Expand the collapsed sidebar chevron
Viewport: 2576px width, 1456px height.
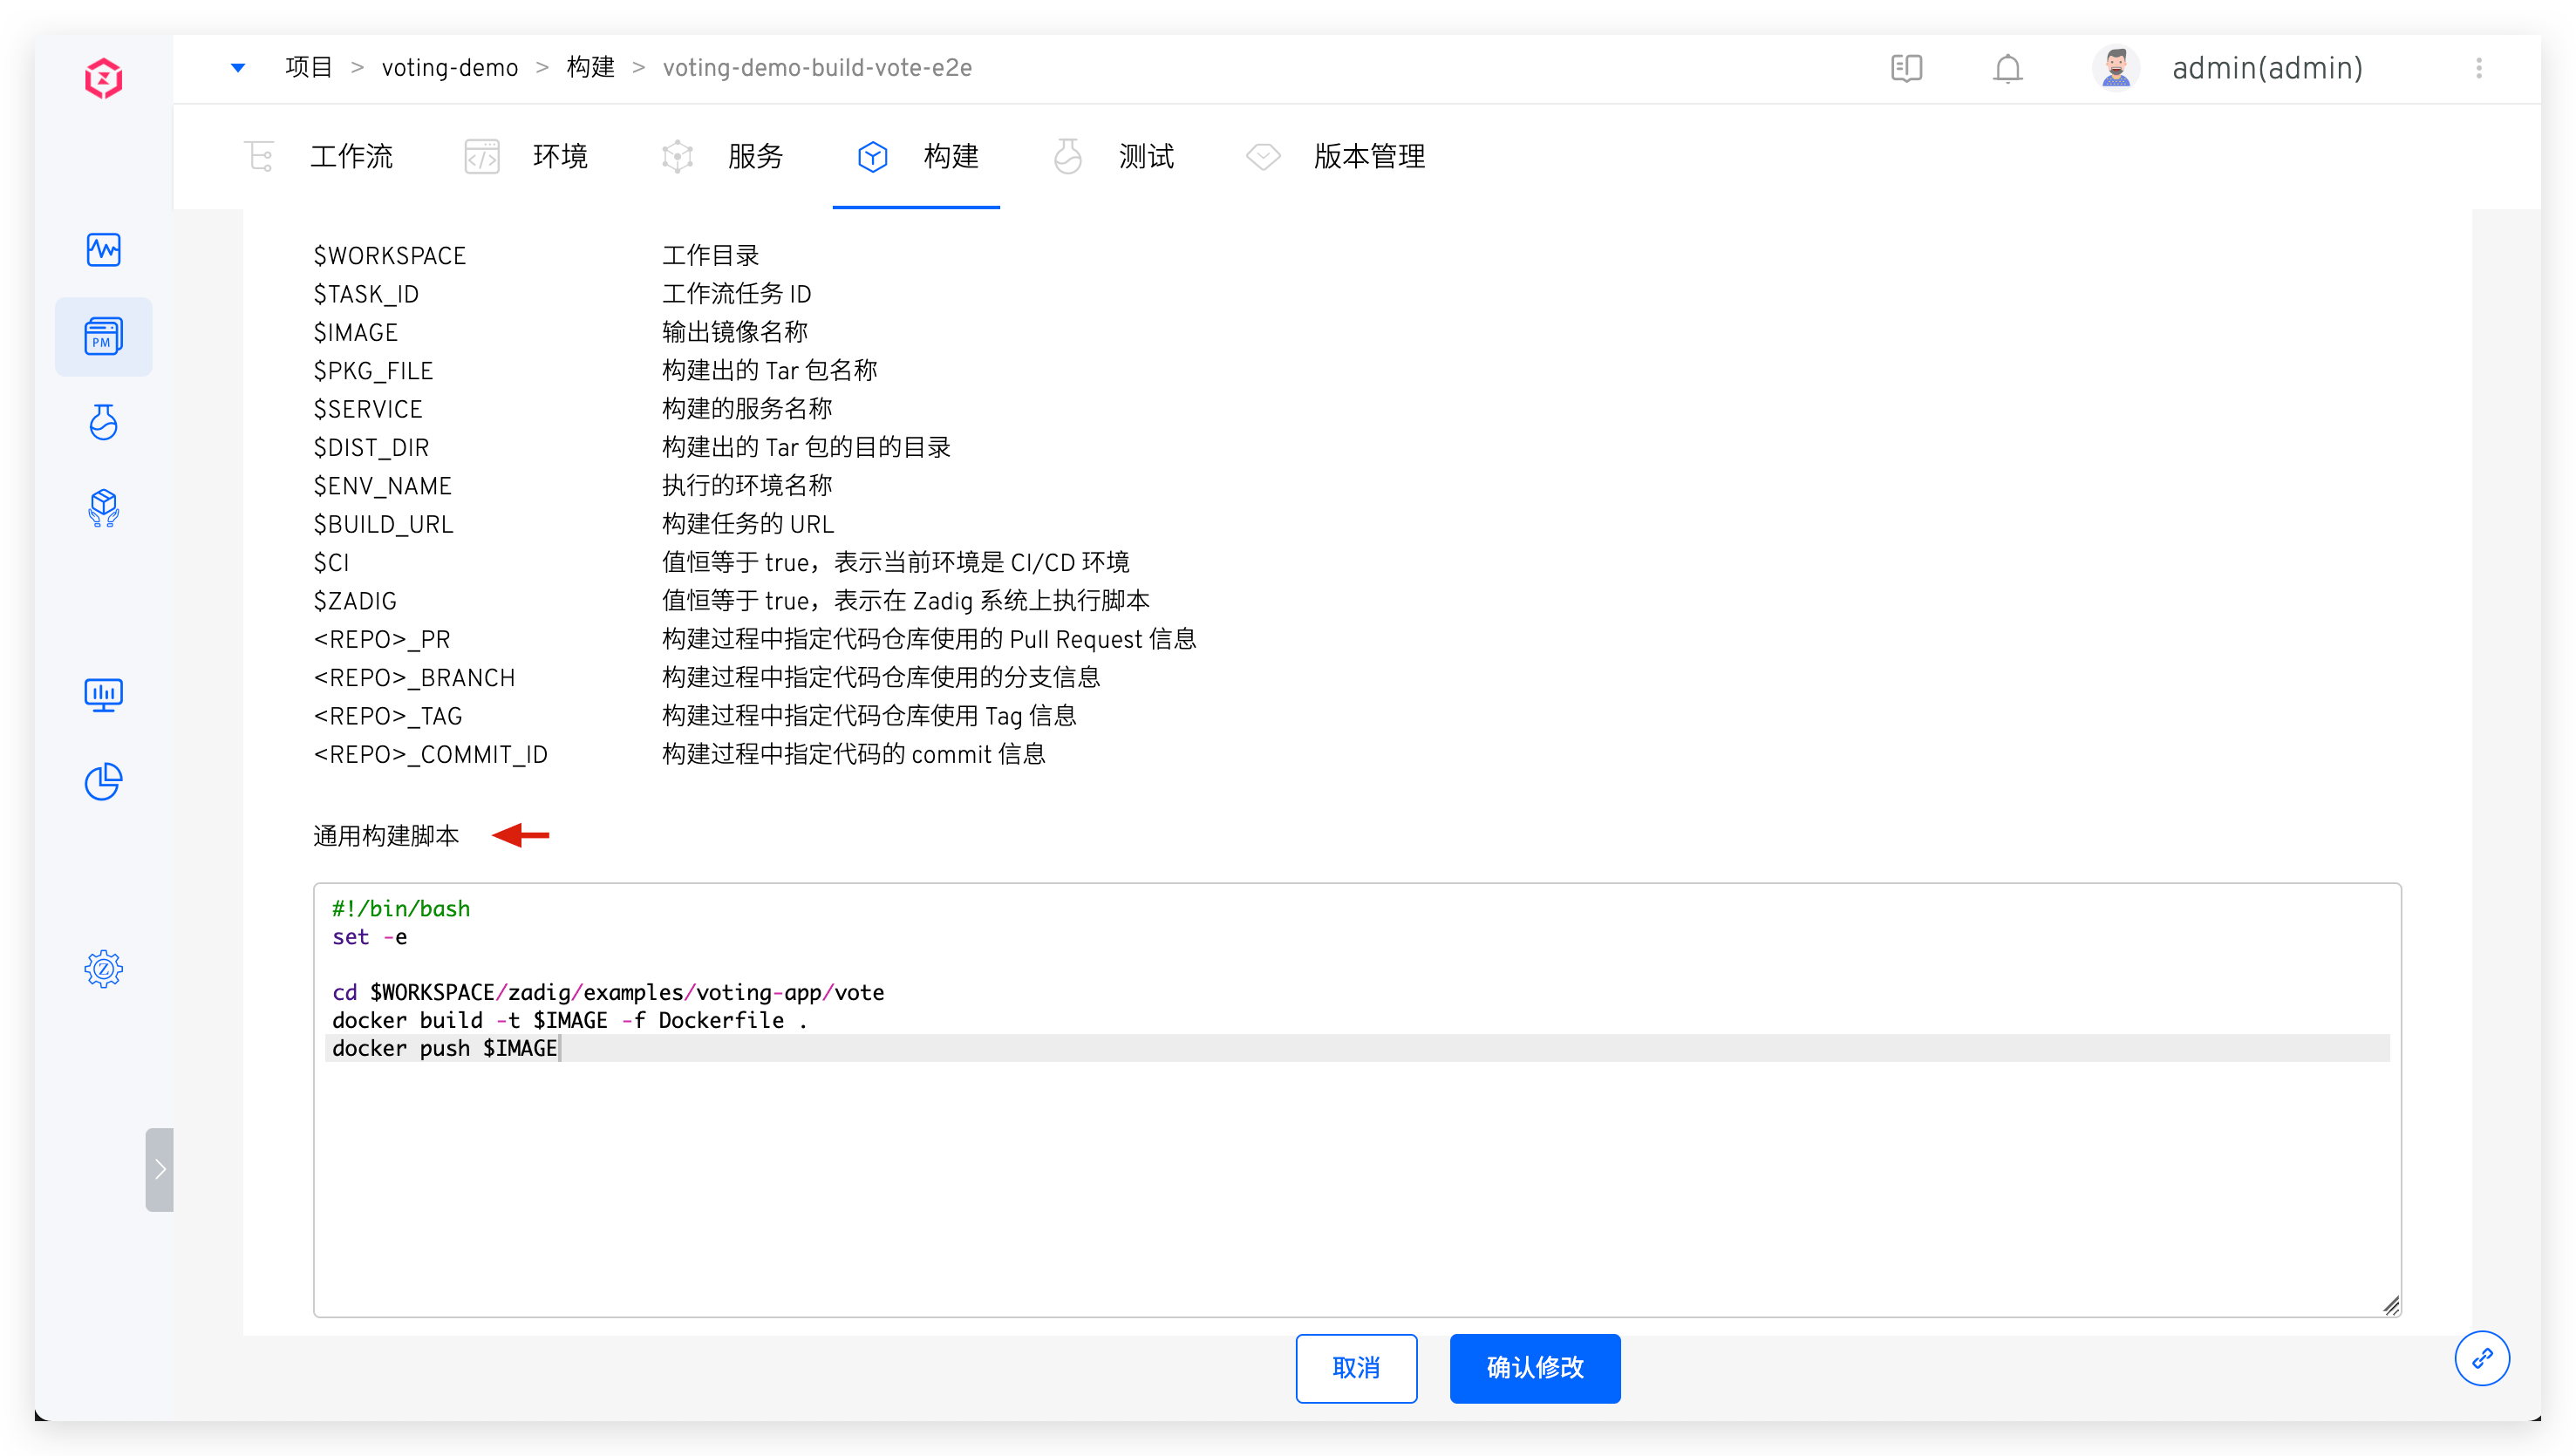click(160, 1169)
